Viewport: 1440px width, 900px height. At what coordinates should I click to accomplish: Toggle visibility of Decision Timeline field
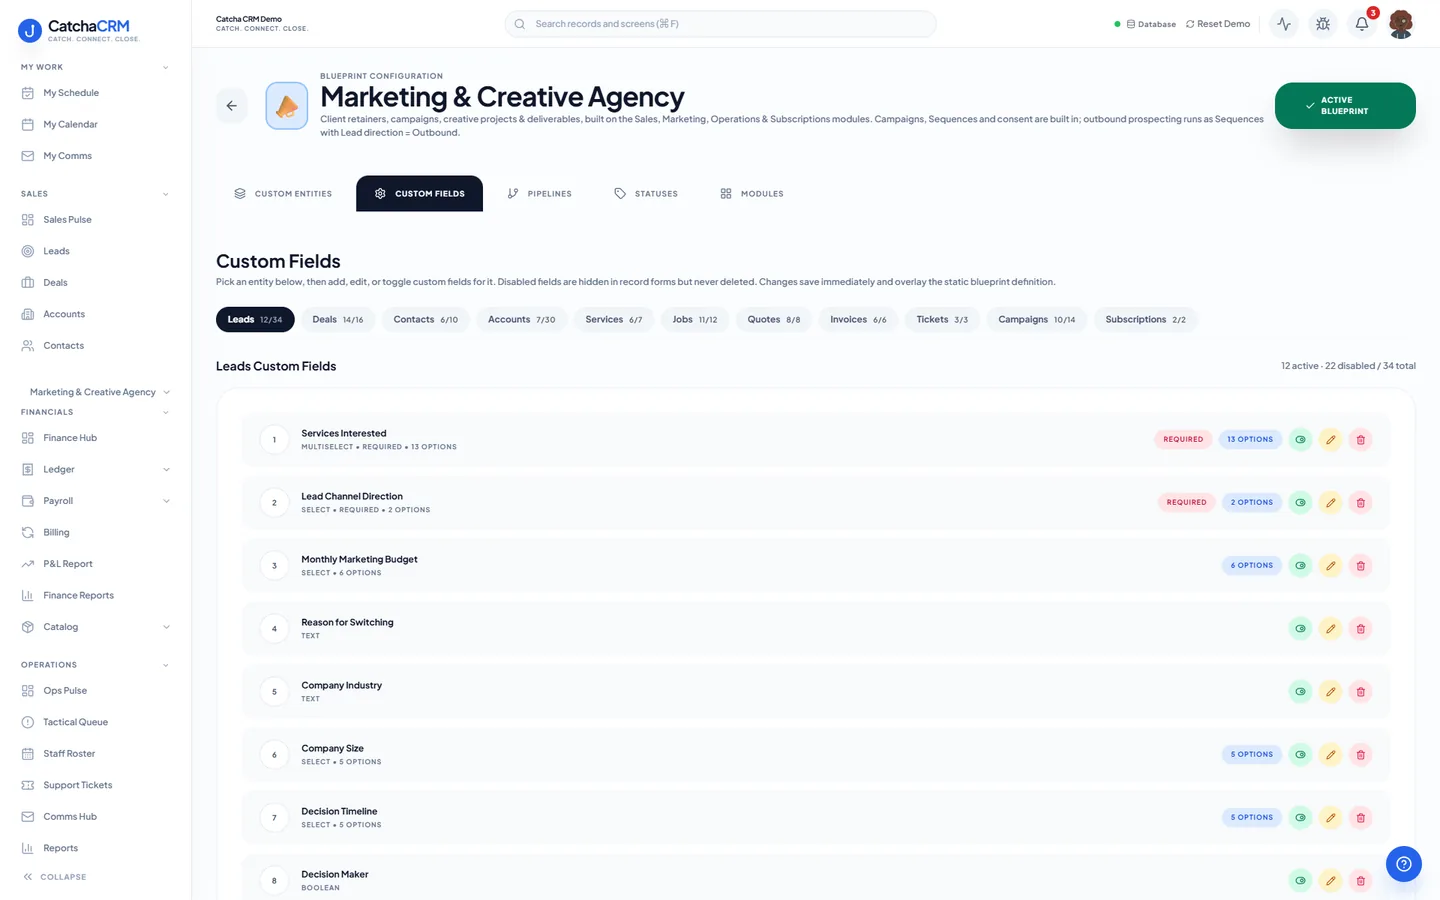click(1300, 817)
